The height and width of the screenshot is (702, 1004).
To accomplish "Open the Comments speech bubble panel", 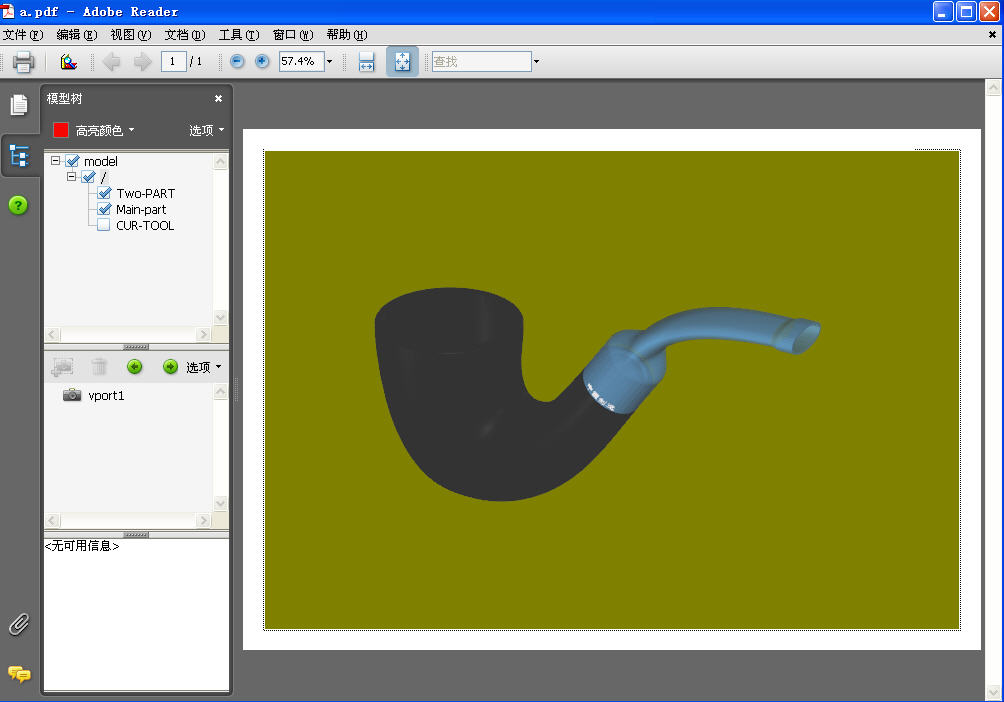I will pos(19,674).
